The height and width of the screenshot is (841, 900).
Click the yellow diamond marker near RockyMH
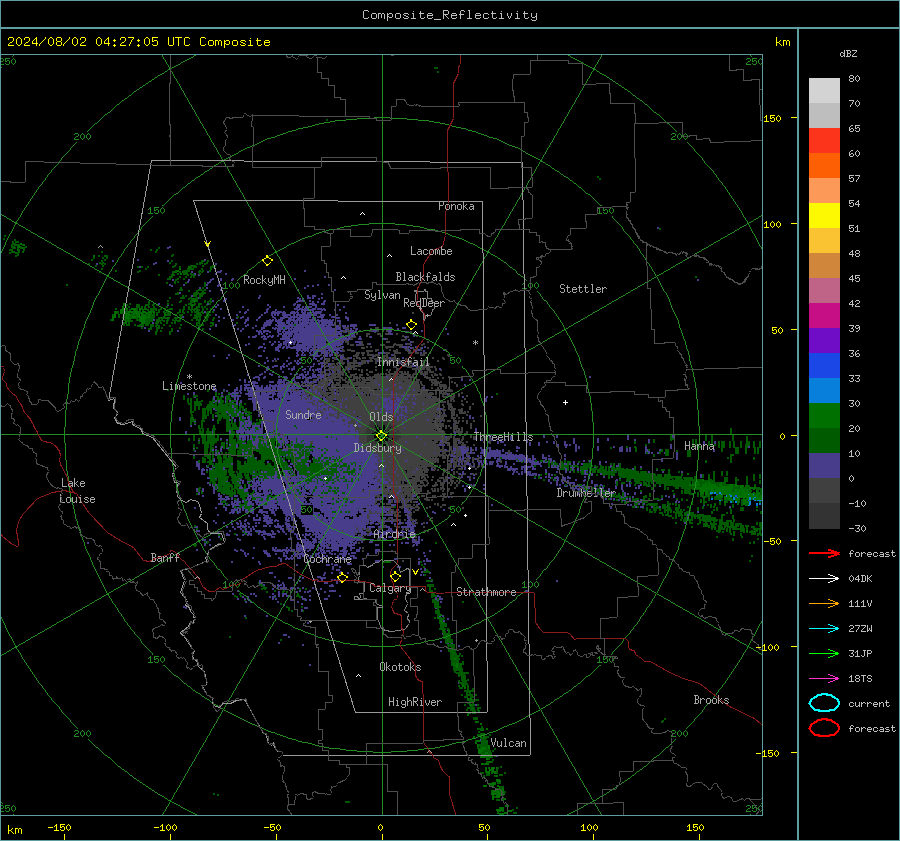coord(267,261)
